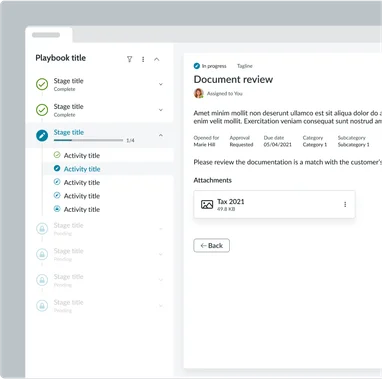Expand the second complete Stage title
This screenshot has height=379, width=382.
coord(161,110)
